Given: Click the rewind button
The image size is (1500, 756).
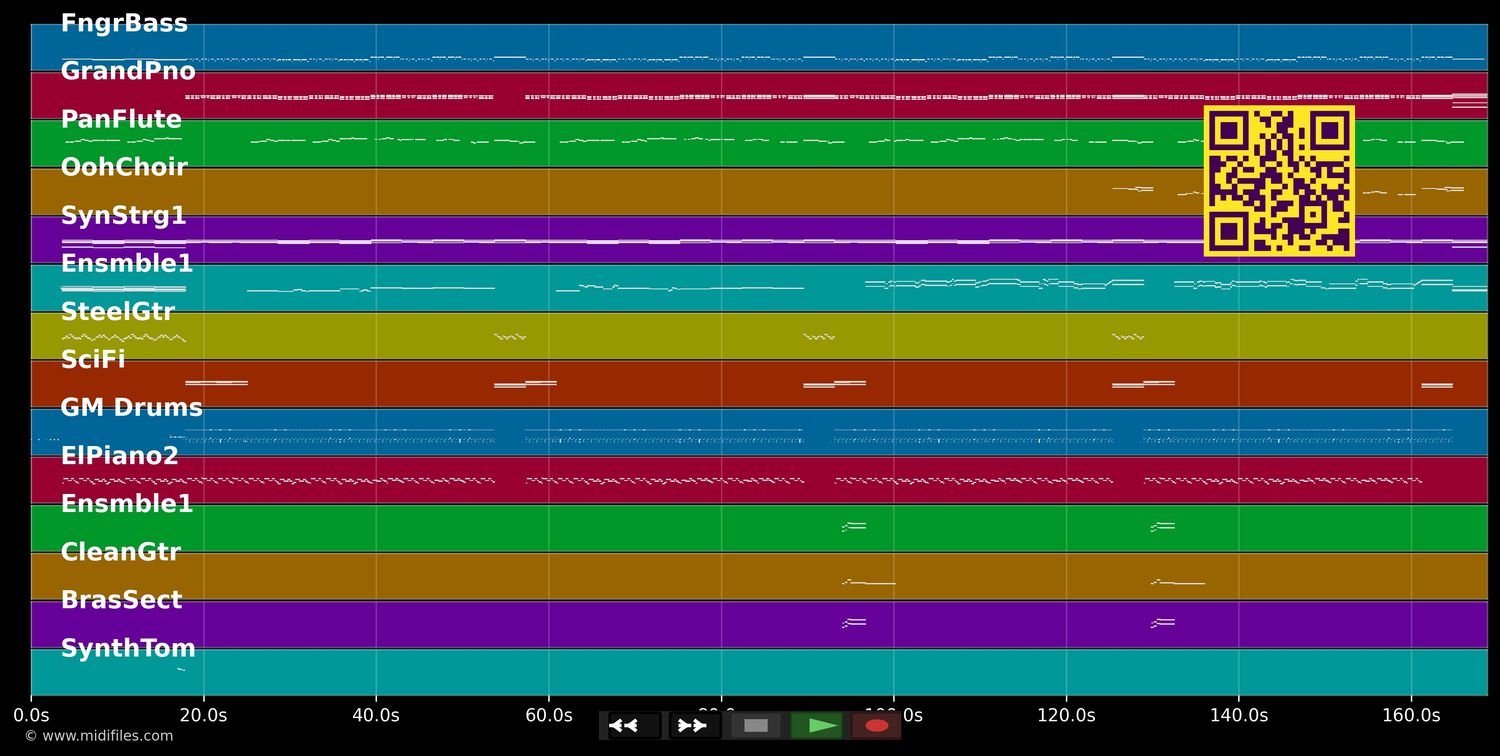Looking at the screenshot, I should coord(633,725).
